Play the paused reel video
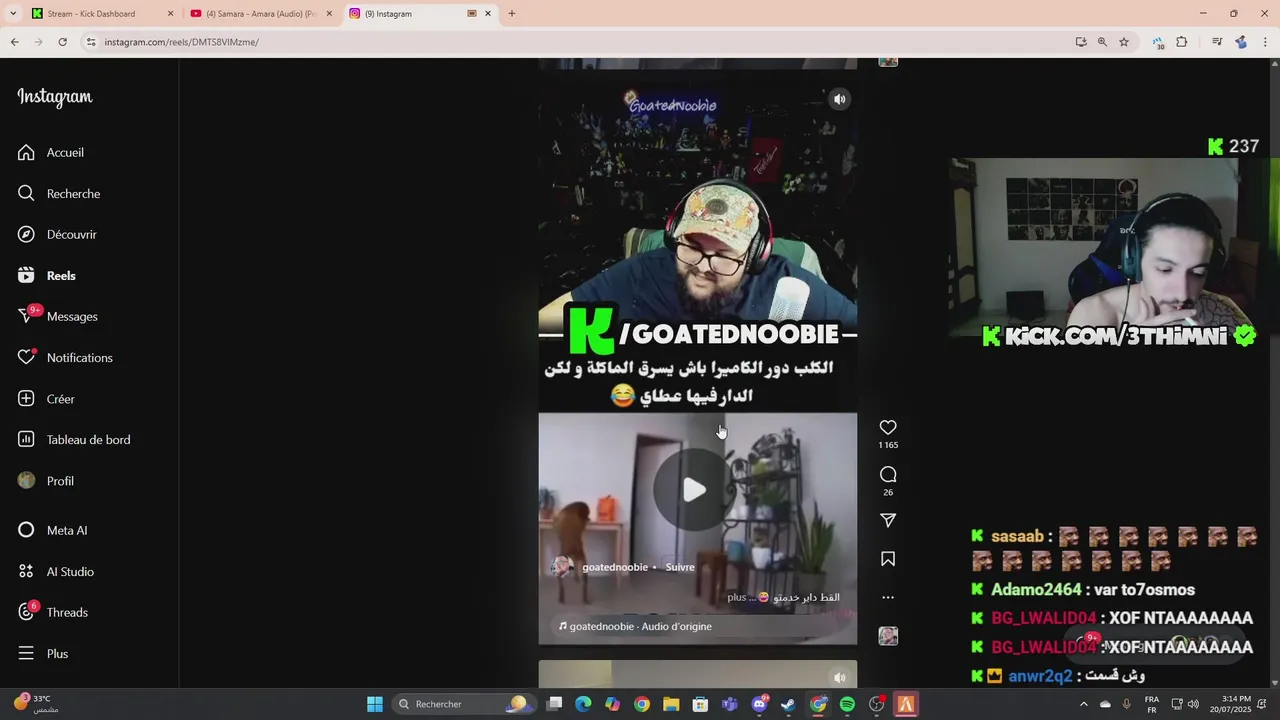 tap(694, 489)
